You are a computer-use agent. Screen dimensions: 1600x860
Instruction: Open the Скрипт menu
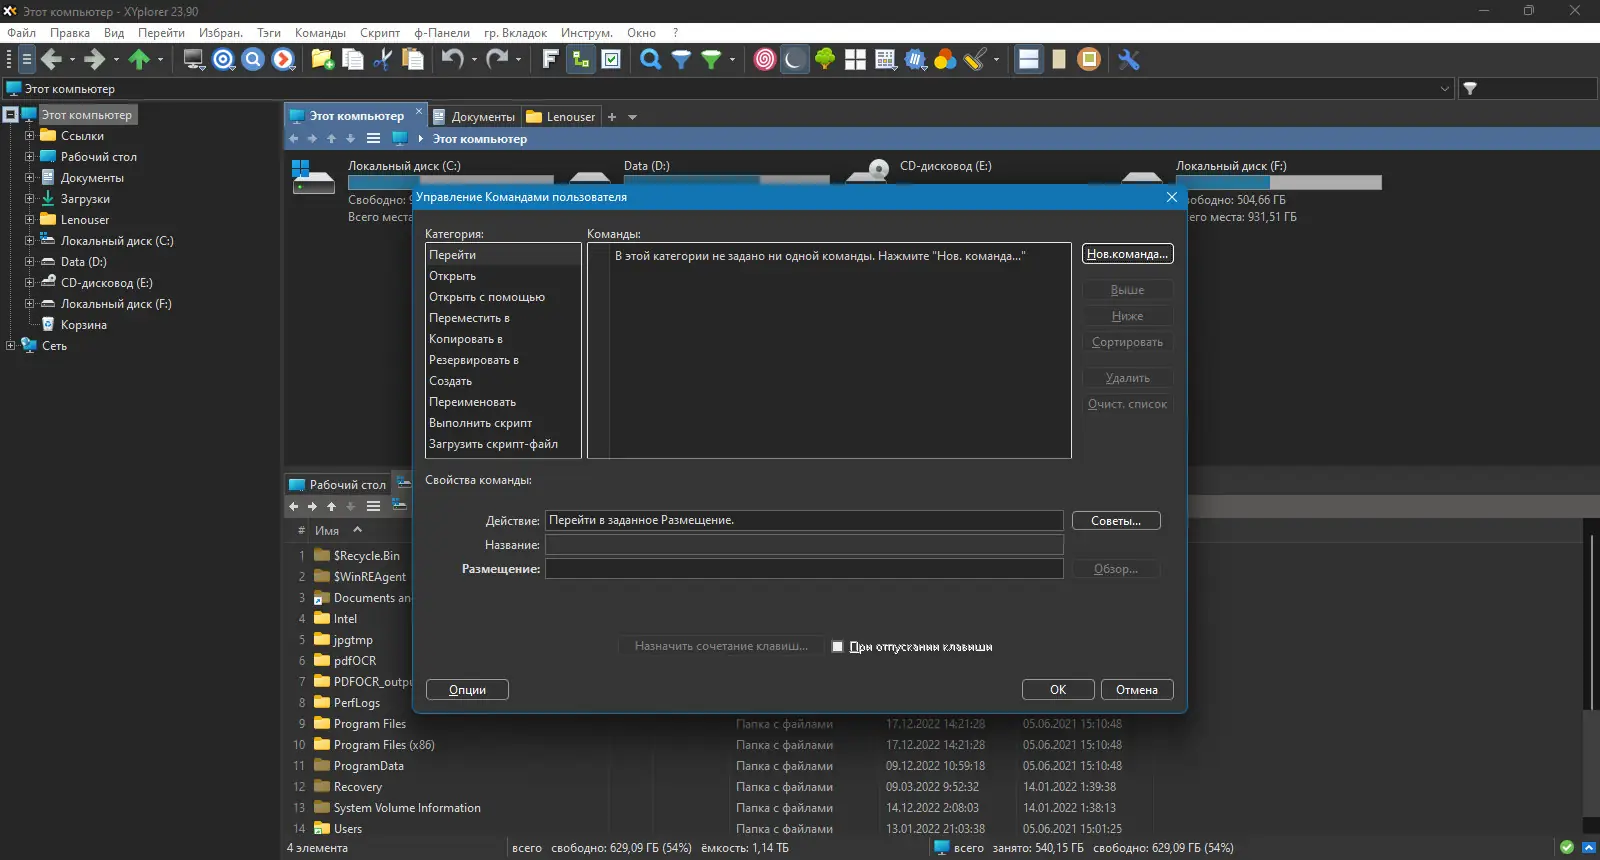tap(380, 33)
